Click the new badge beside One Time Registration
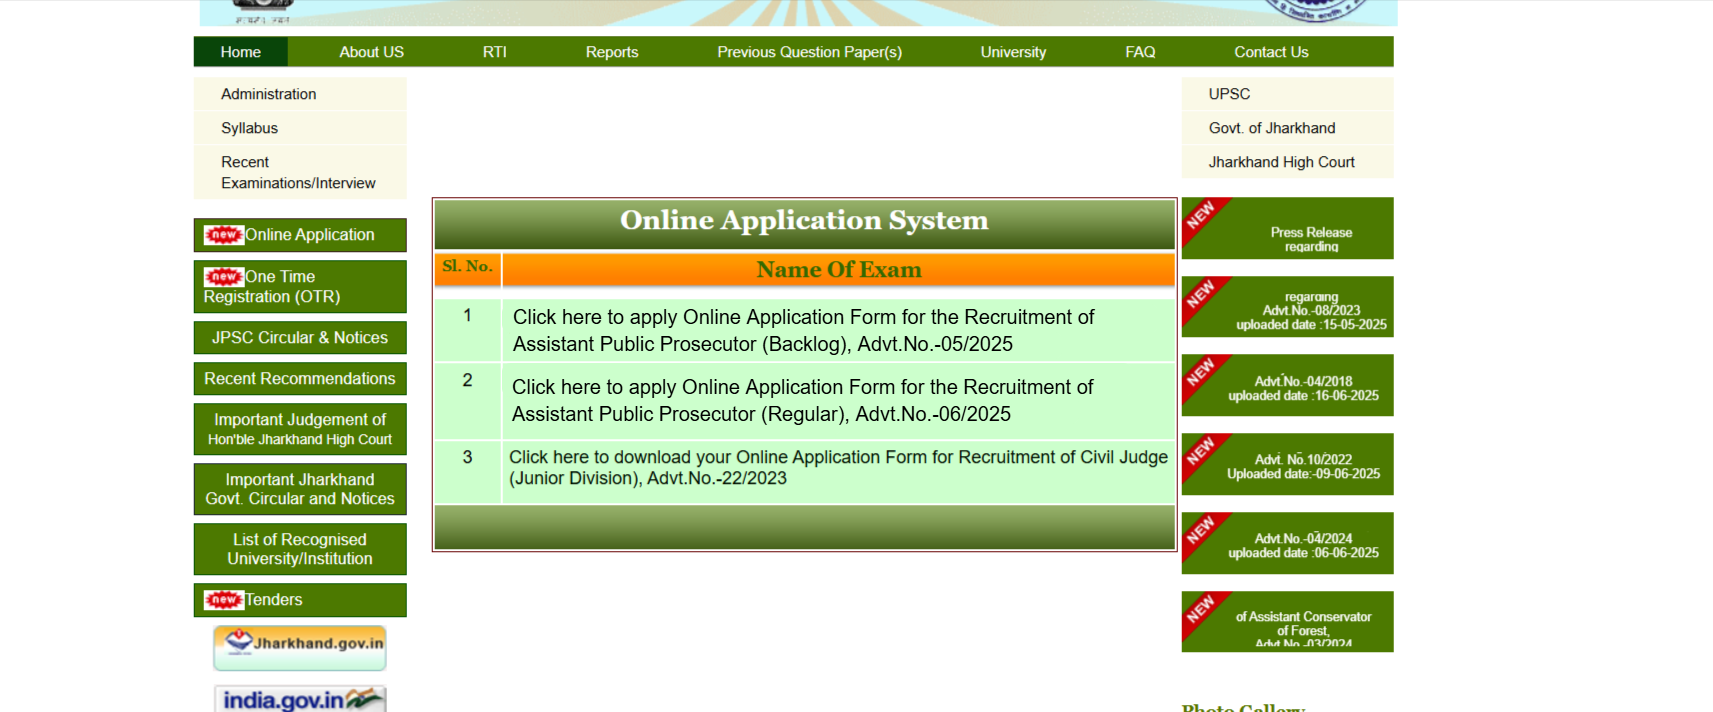Viewport: 1713px width, 712px height. point(224,277)
